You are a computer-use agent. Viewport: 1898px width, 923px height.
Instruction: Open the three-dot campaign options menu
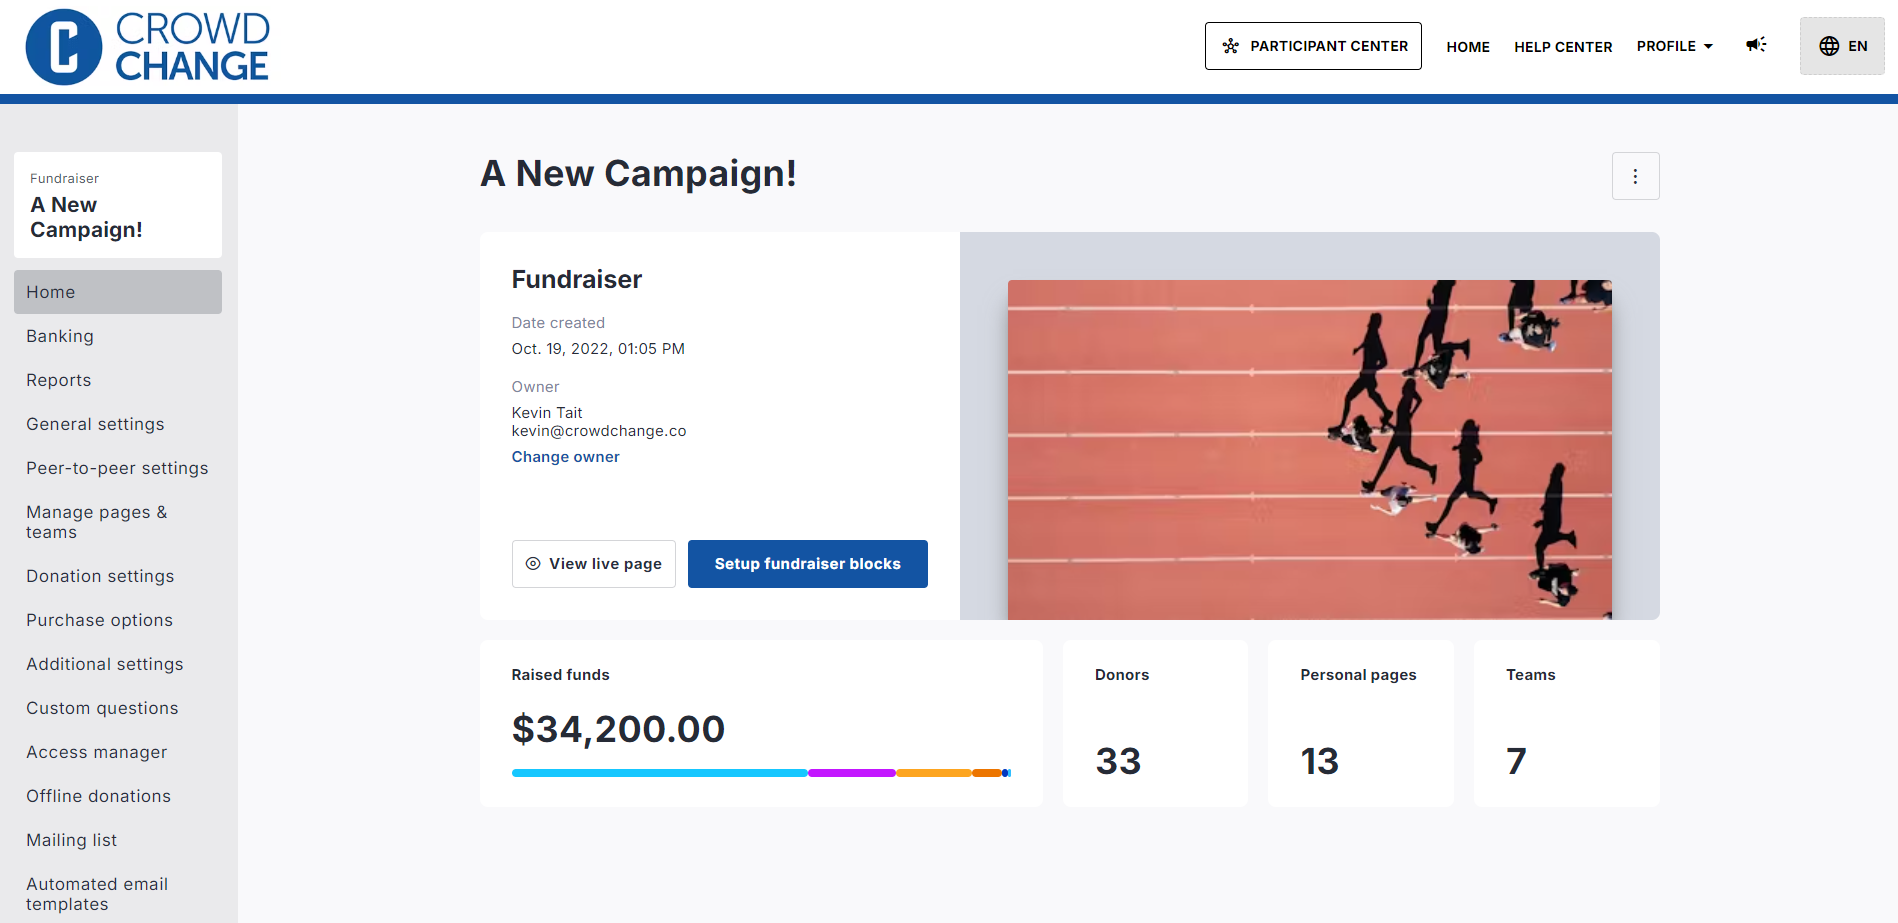[x=1635, y=176]
